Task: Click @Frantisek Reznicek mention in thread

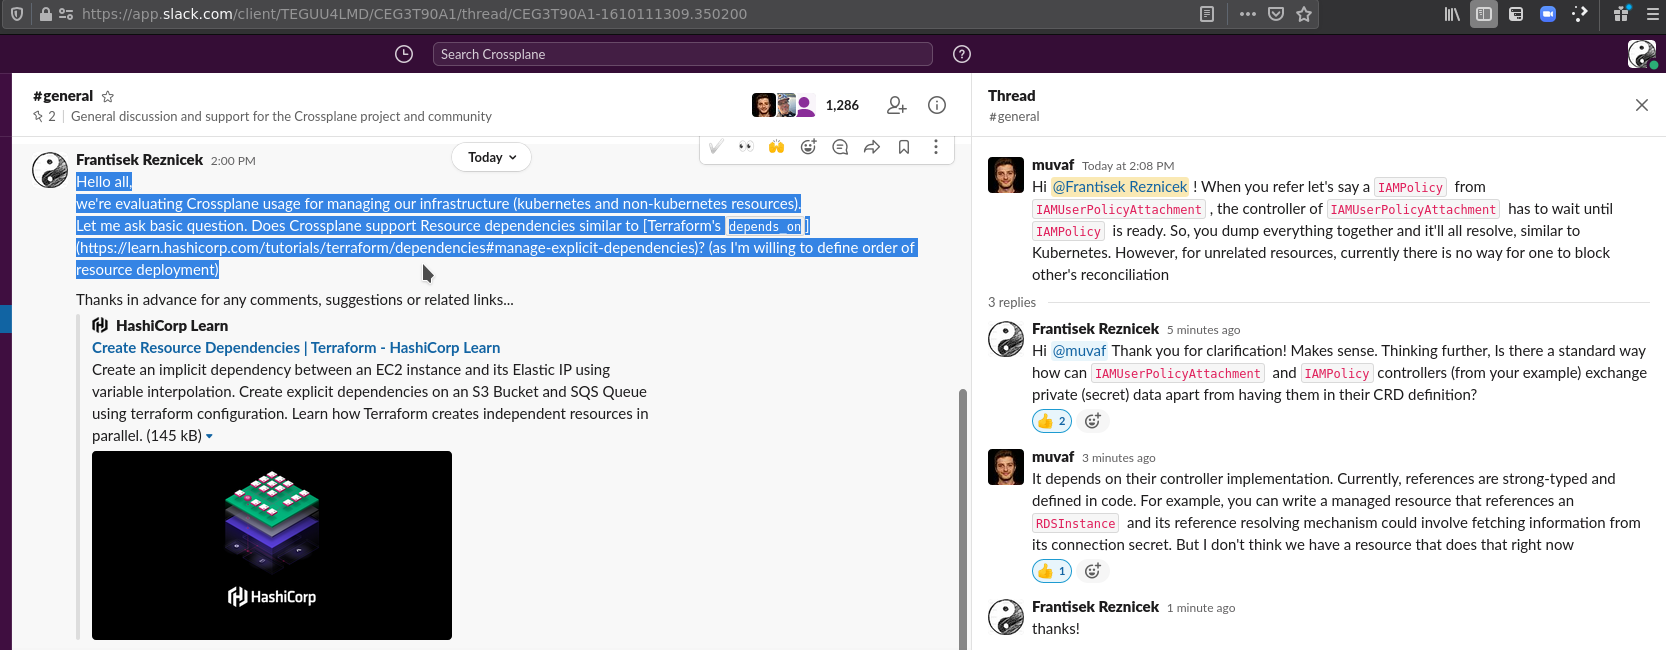Action: [x=1120, y=187]
